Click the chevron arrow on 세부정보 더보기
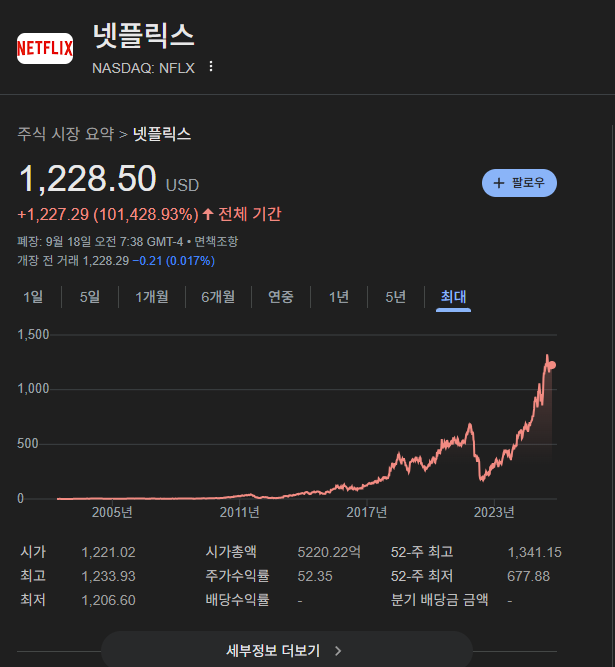This screenshot has height=667, width=615. (338, 651)
